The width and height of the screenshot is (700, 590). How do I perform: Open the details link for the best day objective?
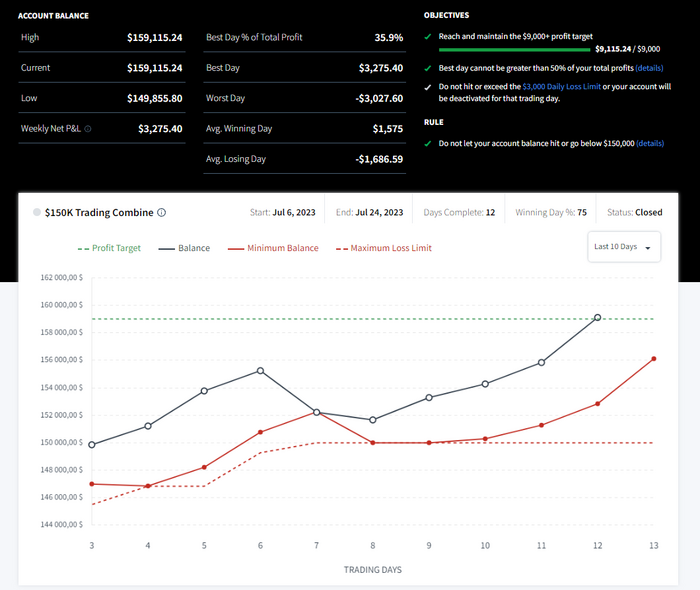649,68
